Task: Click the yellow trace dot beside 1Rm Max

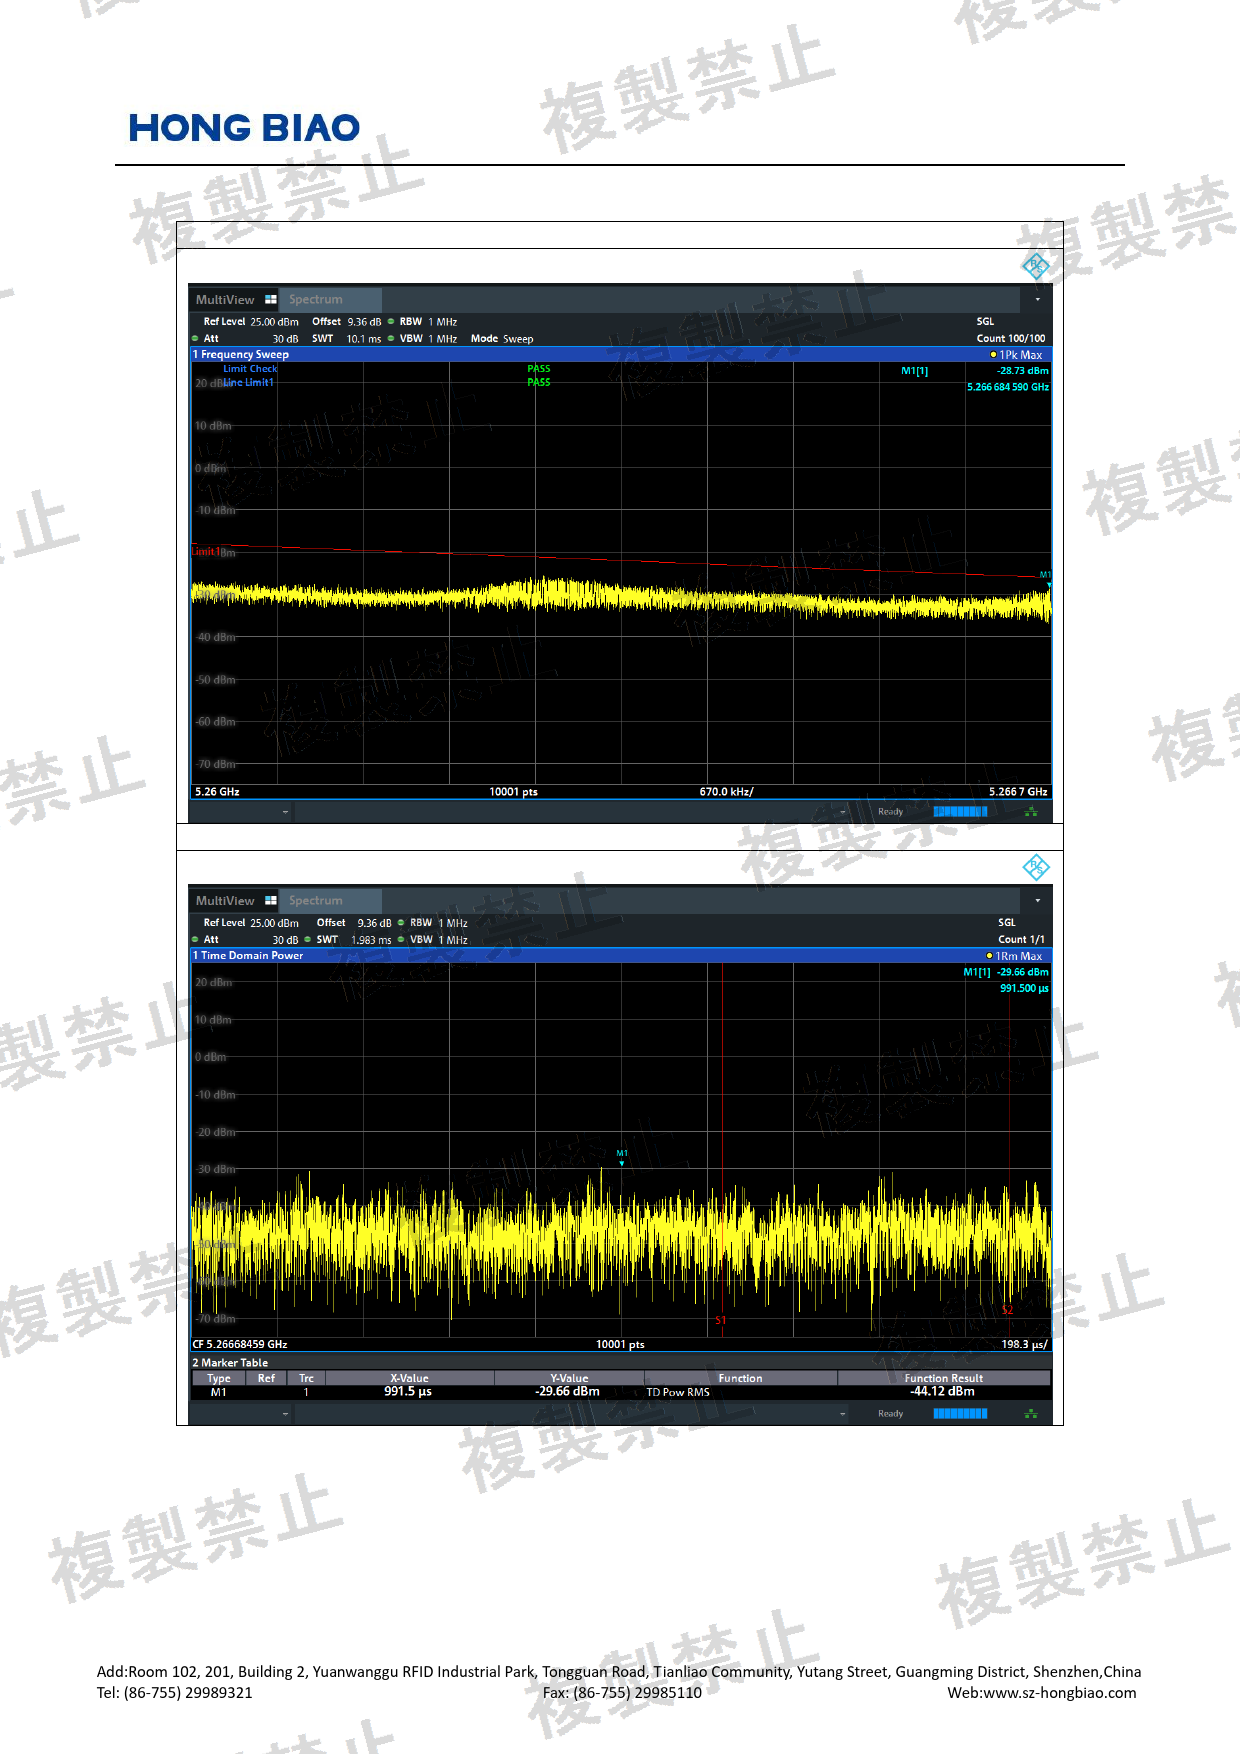Action: click(989, 956)
